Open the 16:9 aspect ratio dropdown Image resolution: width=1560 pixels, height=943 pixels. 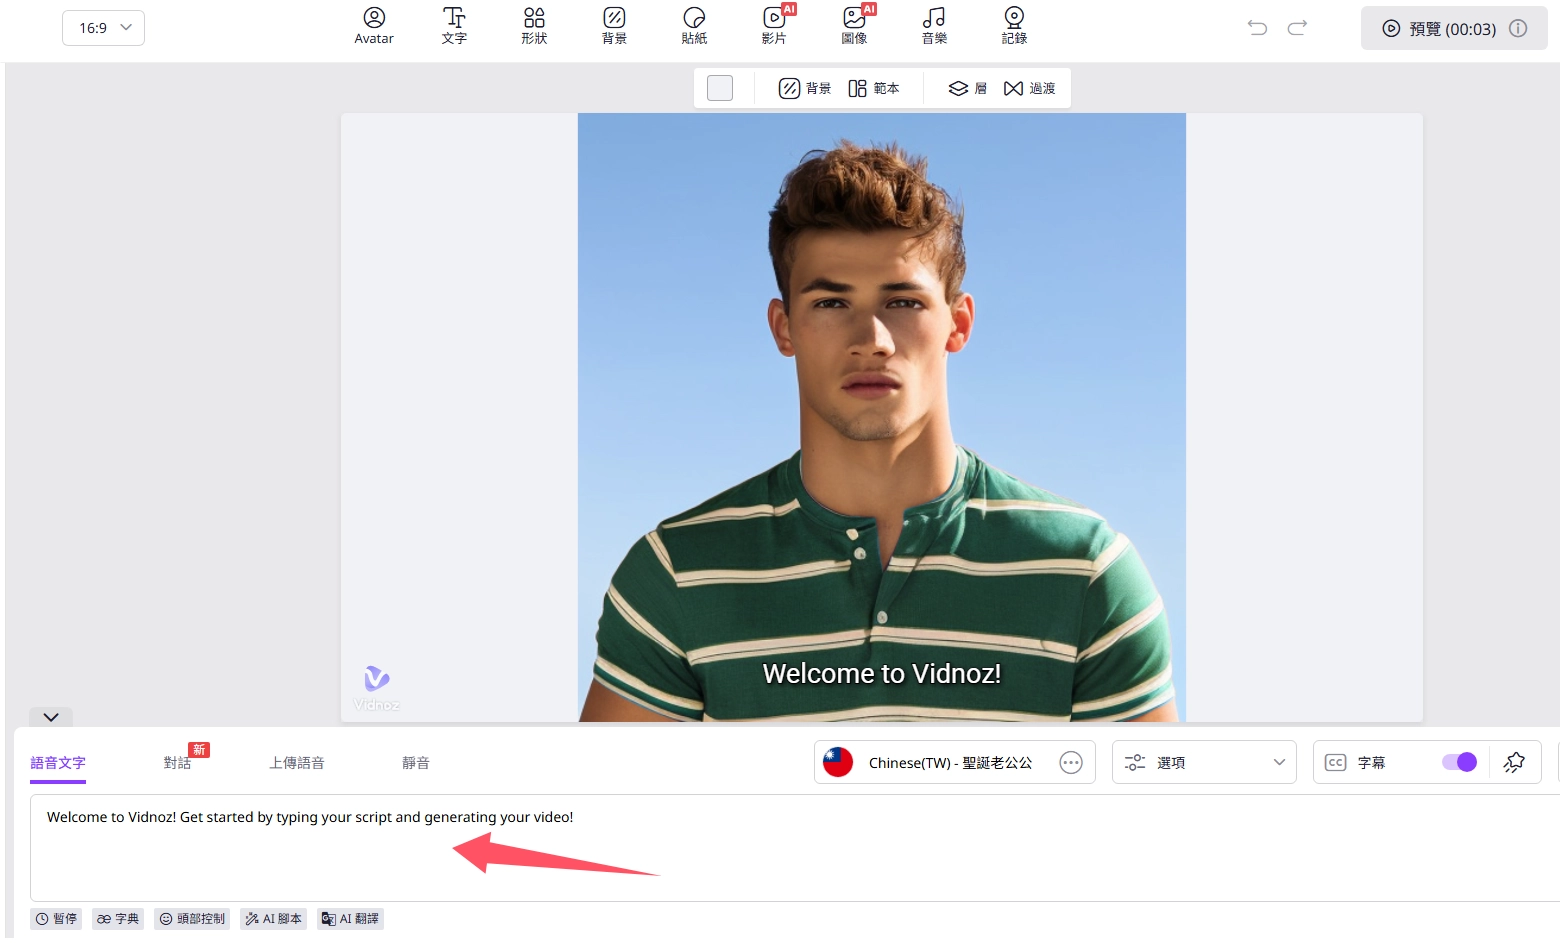tap(103, 28)
